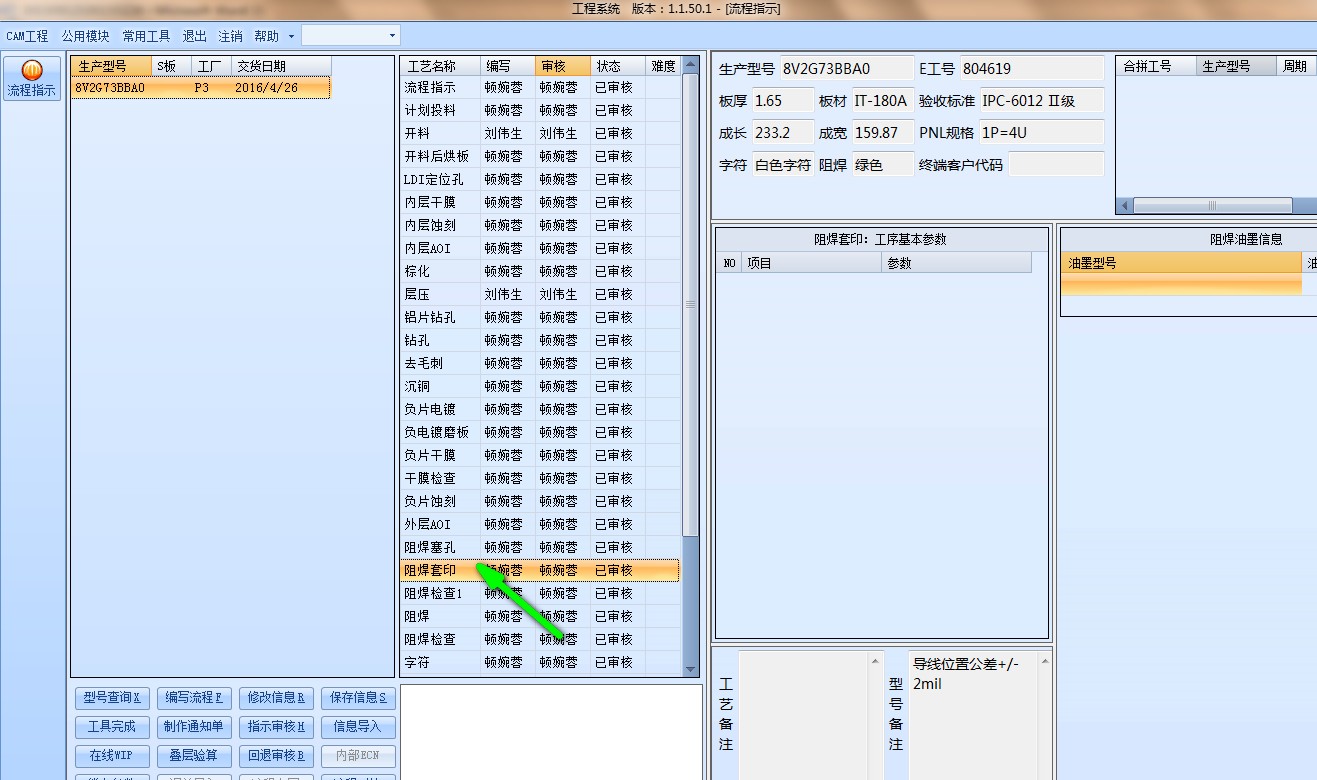
Task: Click the PNL规格 field showing 1P=4U
Action: coord(1041,132)
